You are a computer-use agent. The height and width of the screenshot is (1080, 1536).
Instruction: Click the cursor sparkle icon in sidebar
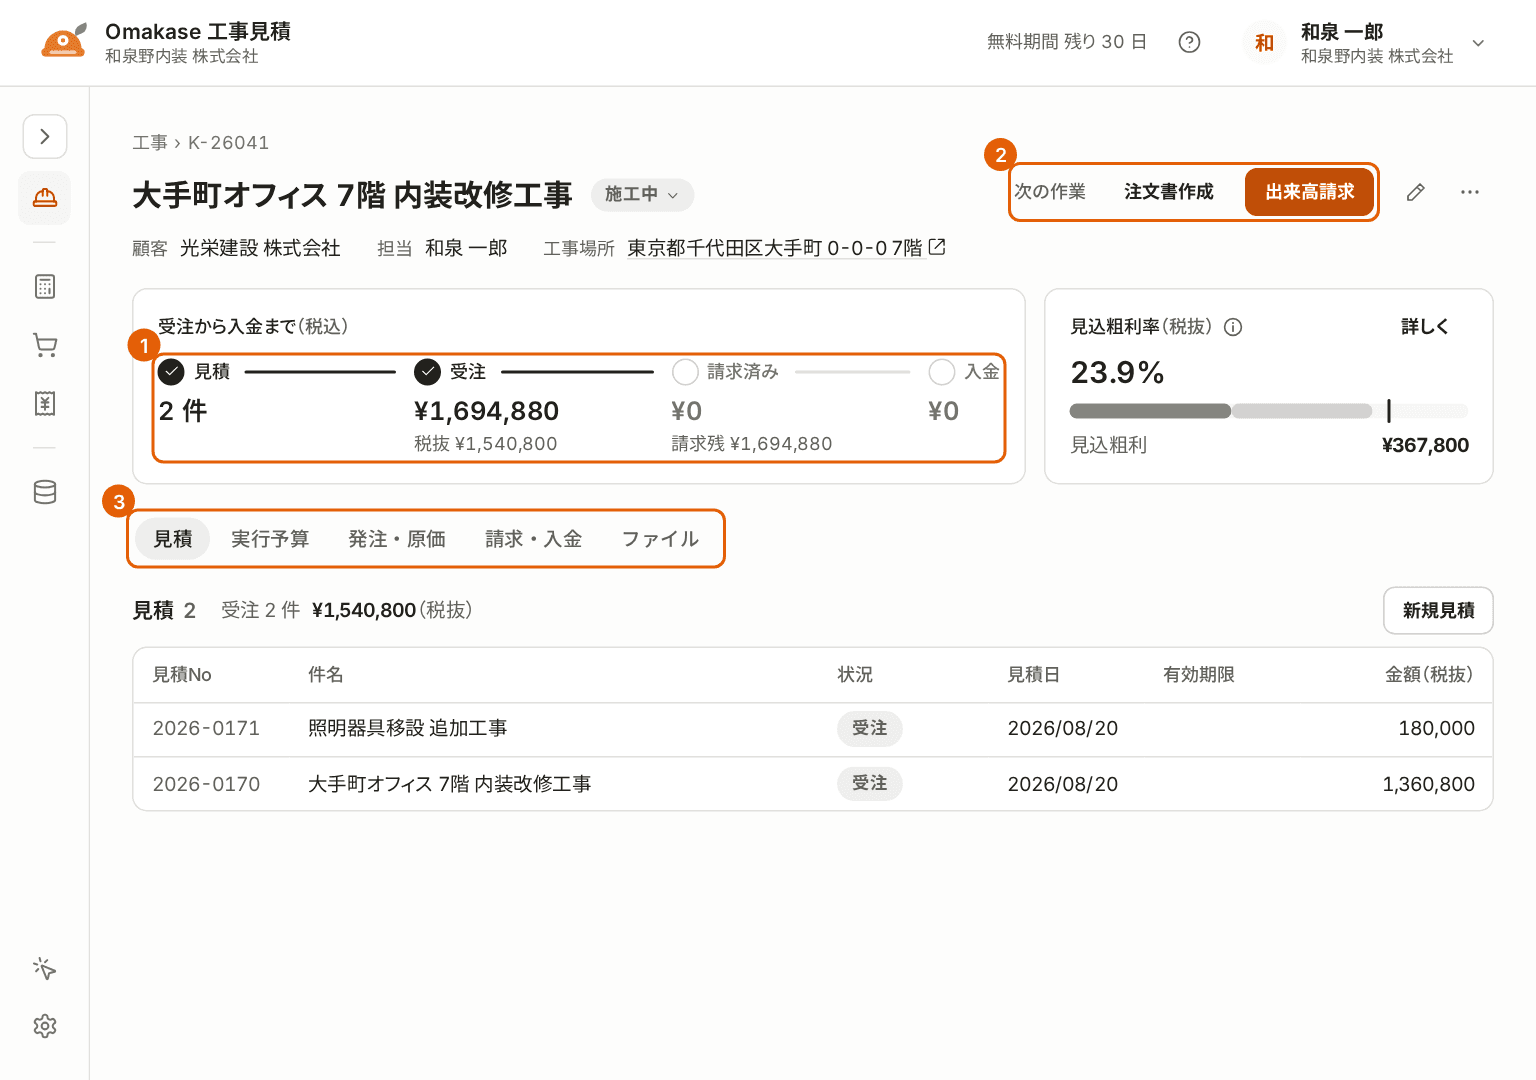pos(45,968)
